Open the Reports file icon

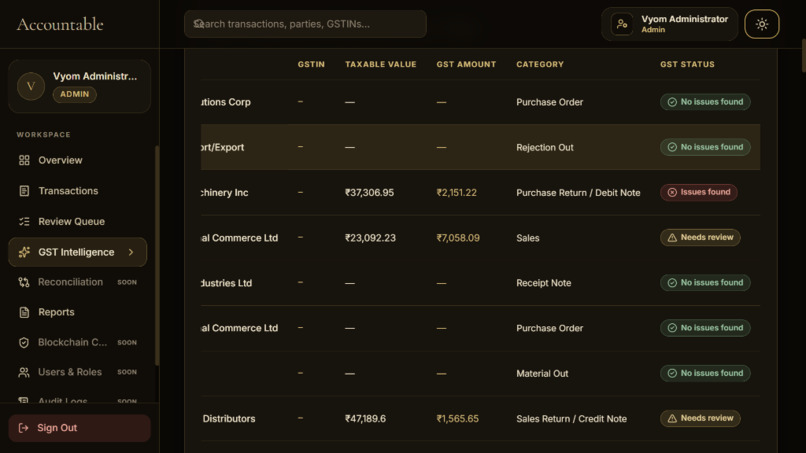click(x=24, y=312)
